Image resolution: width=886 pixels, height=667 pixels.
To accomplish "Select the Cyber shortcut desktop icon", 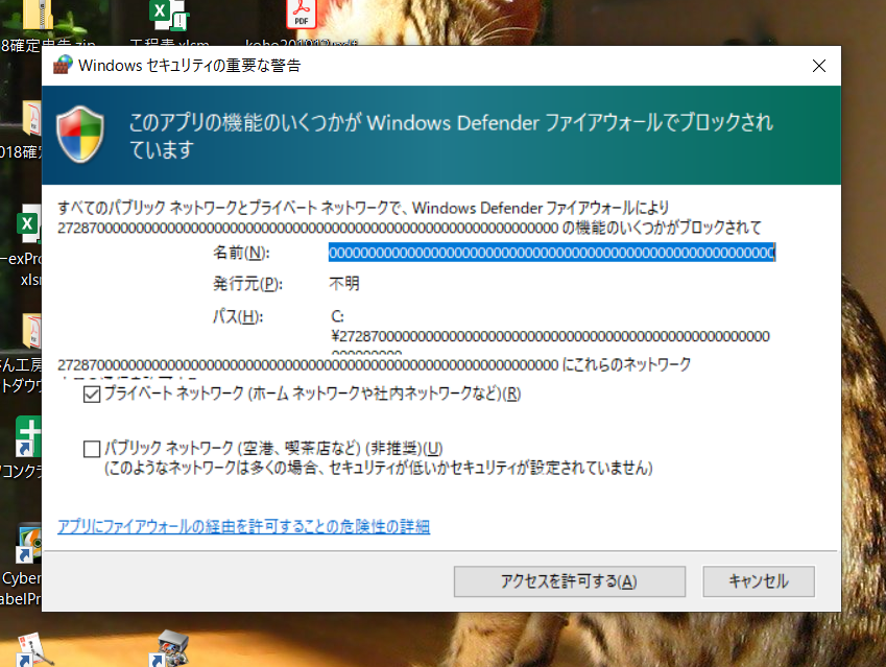I will pos(28,544).
